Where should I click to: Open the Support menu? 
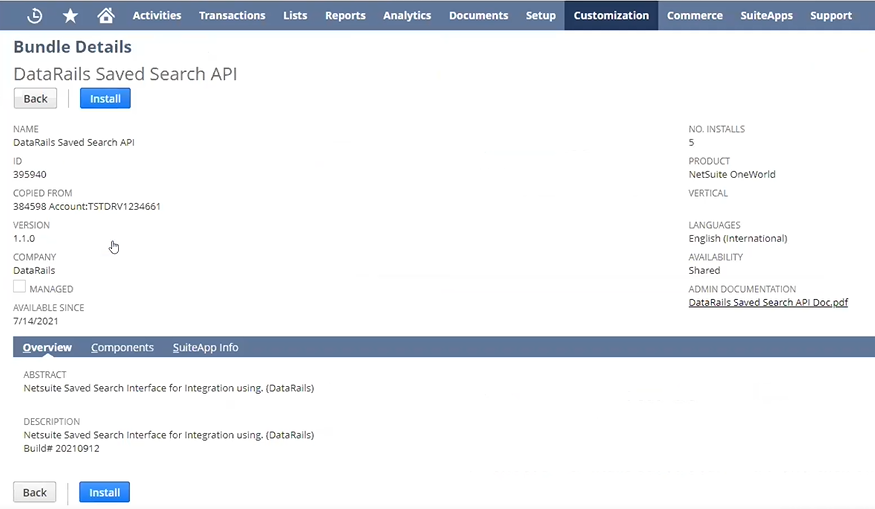831,16
